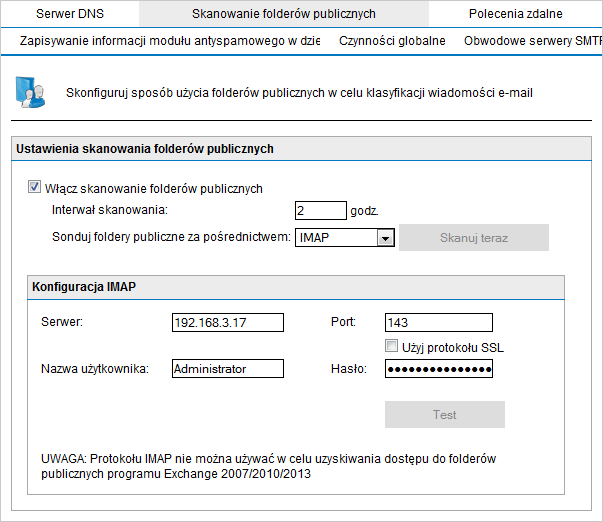Click the Nazwa użytkownika field

(x=228, y=369)
